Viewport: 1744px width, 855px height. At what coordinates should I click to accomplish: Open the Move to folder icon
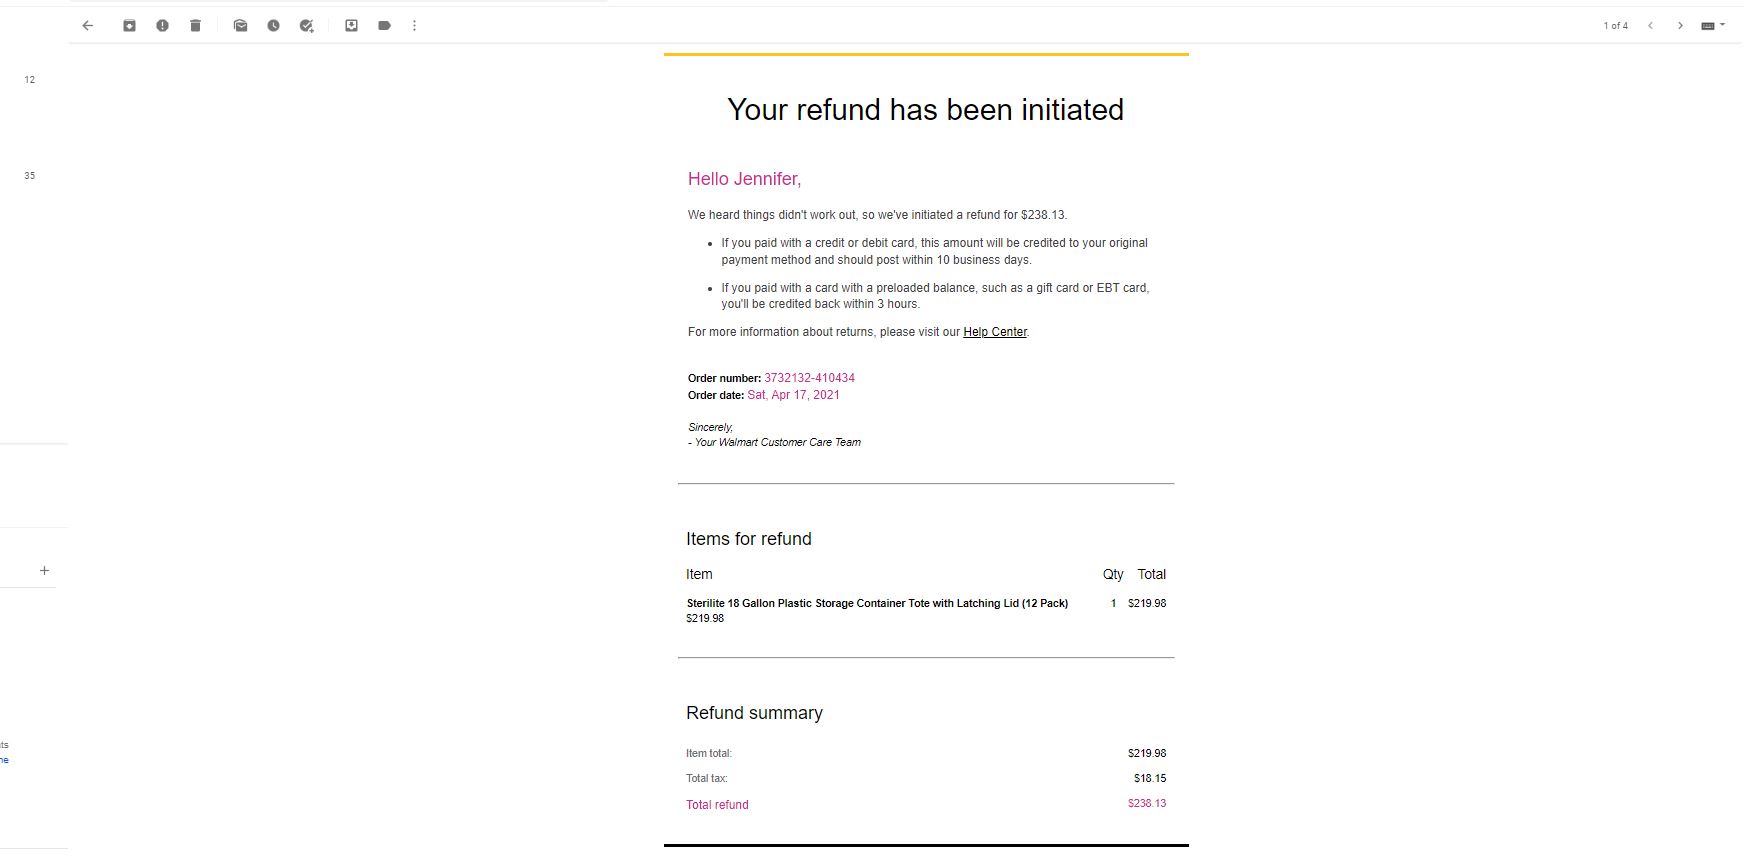point(351,26)
